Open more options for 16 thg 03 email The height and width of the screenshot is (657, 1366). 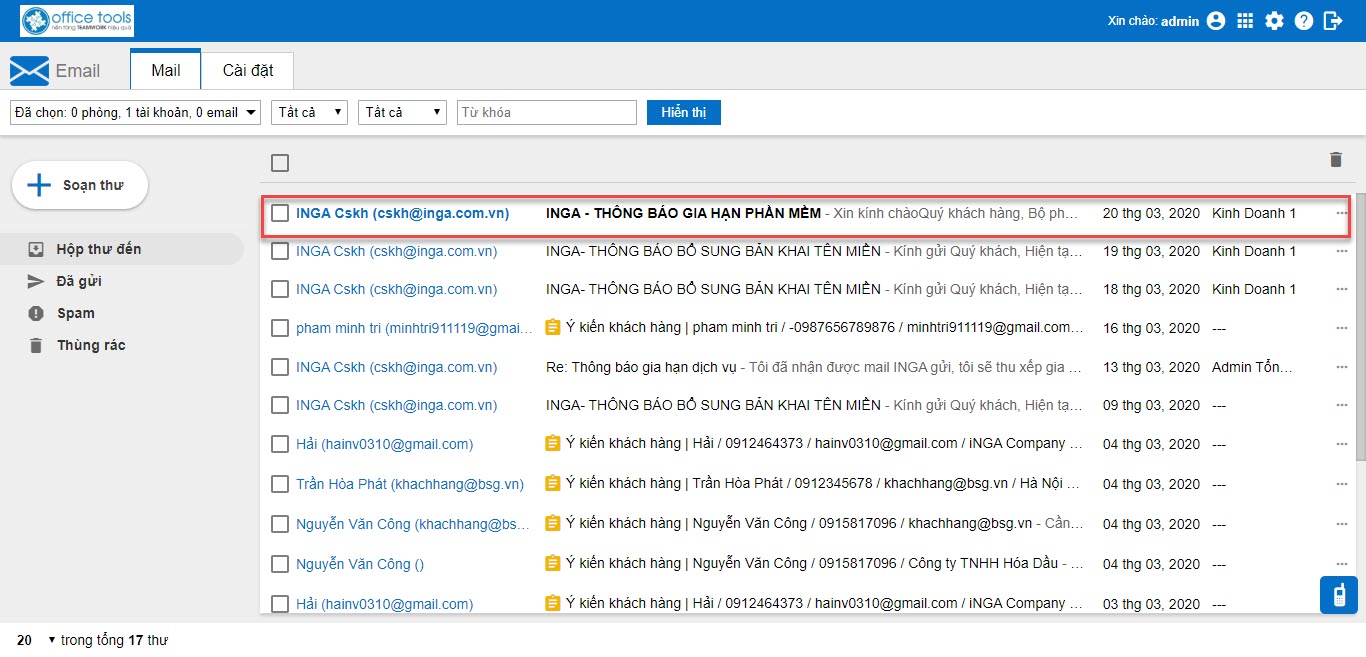tap(1341, 328)
